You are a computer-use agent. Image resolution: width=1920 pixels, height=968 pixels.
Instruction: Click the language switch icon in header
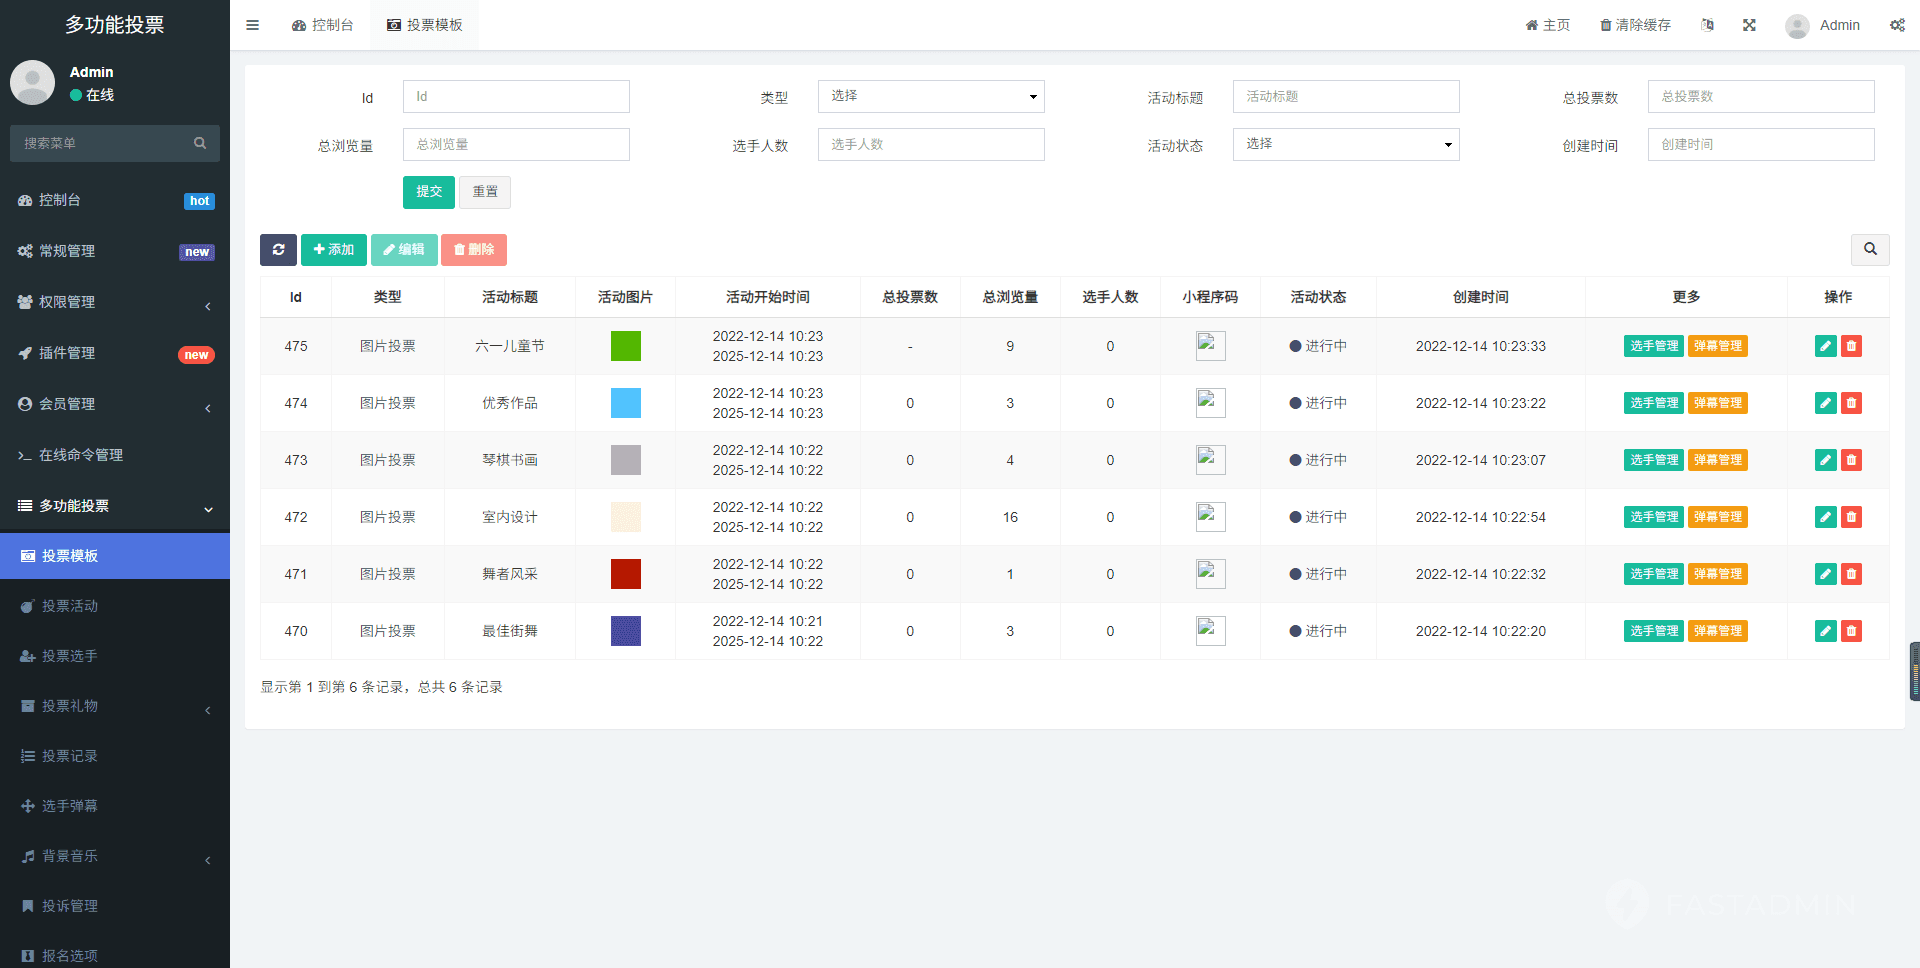(x=1708, y=25)
